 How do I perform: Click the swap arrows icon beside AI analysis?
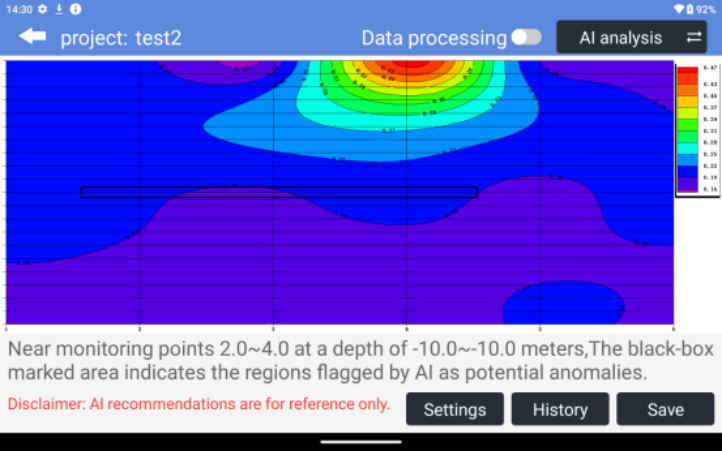click(694, 38)
